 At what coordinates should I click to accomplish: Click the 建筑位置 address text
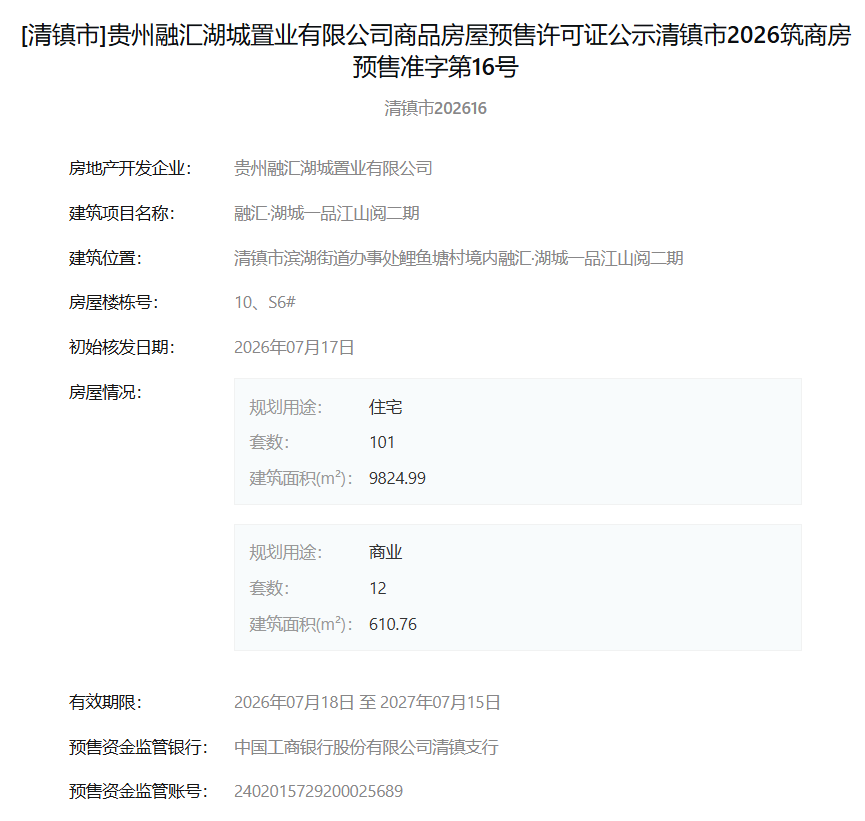click(x=458, y=258)
